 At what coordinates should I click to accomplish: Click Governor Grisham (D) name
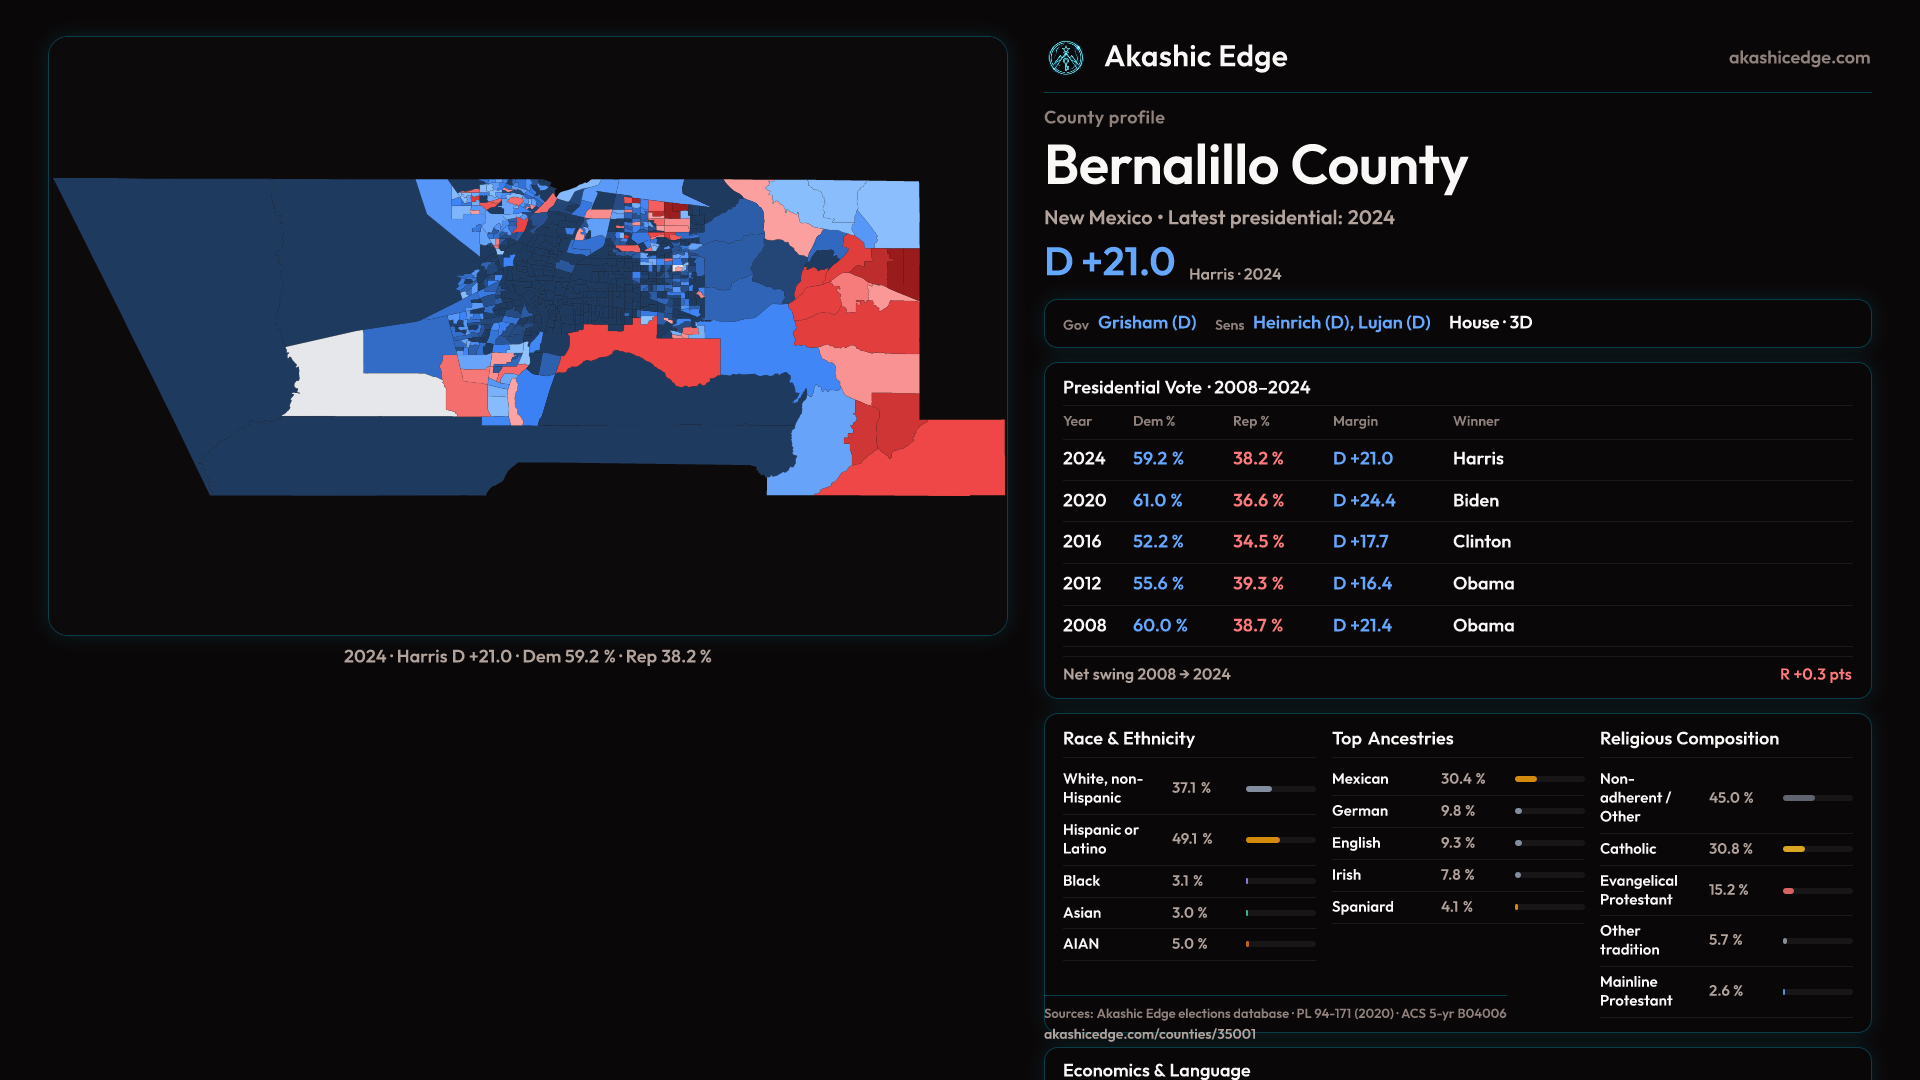click(x=1146, y=323)
